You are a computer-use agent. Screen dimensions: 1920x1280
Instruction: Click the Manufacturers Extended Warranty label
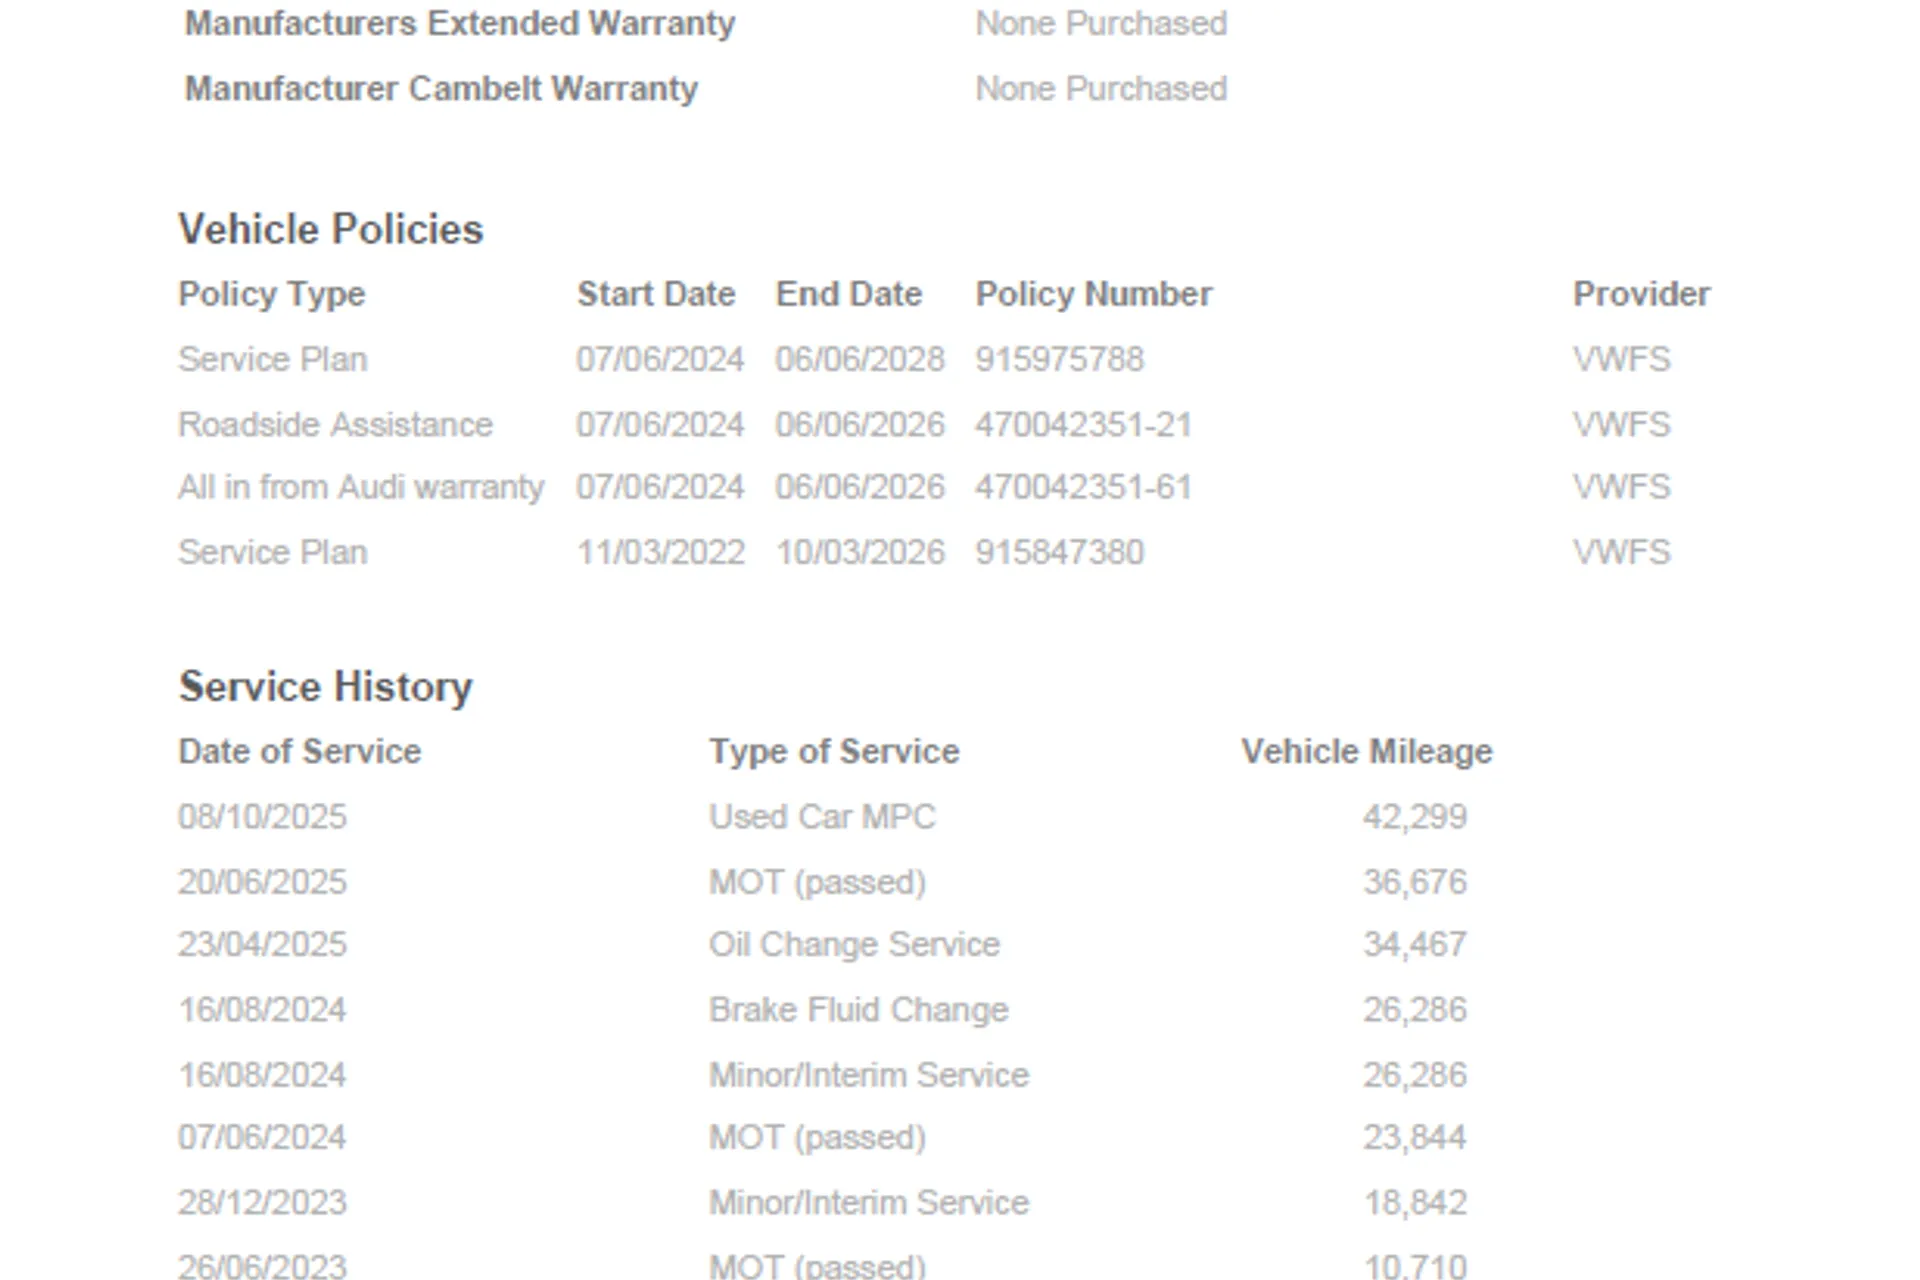tap(460, 23)
